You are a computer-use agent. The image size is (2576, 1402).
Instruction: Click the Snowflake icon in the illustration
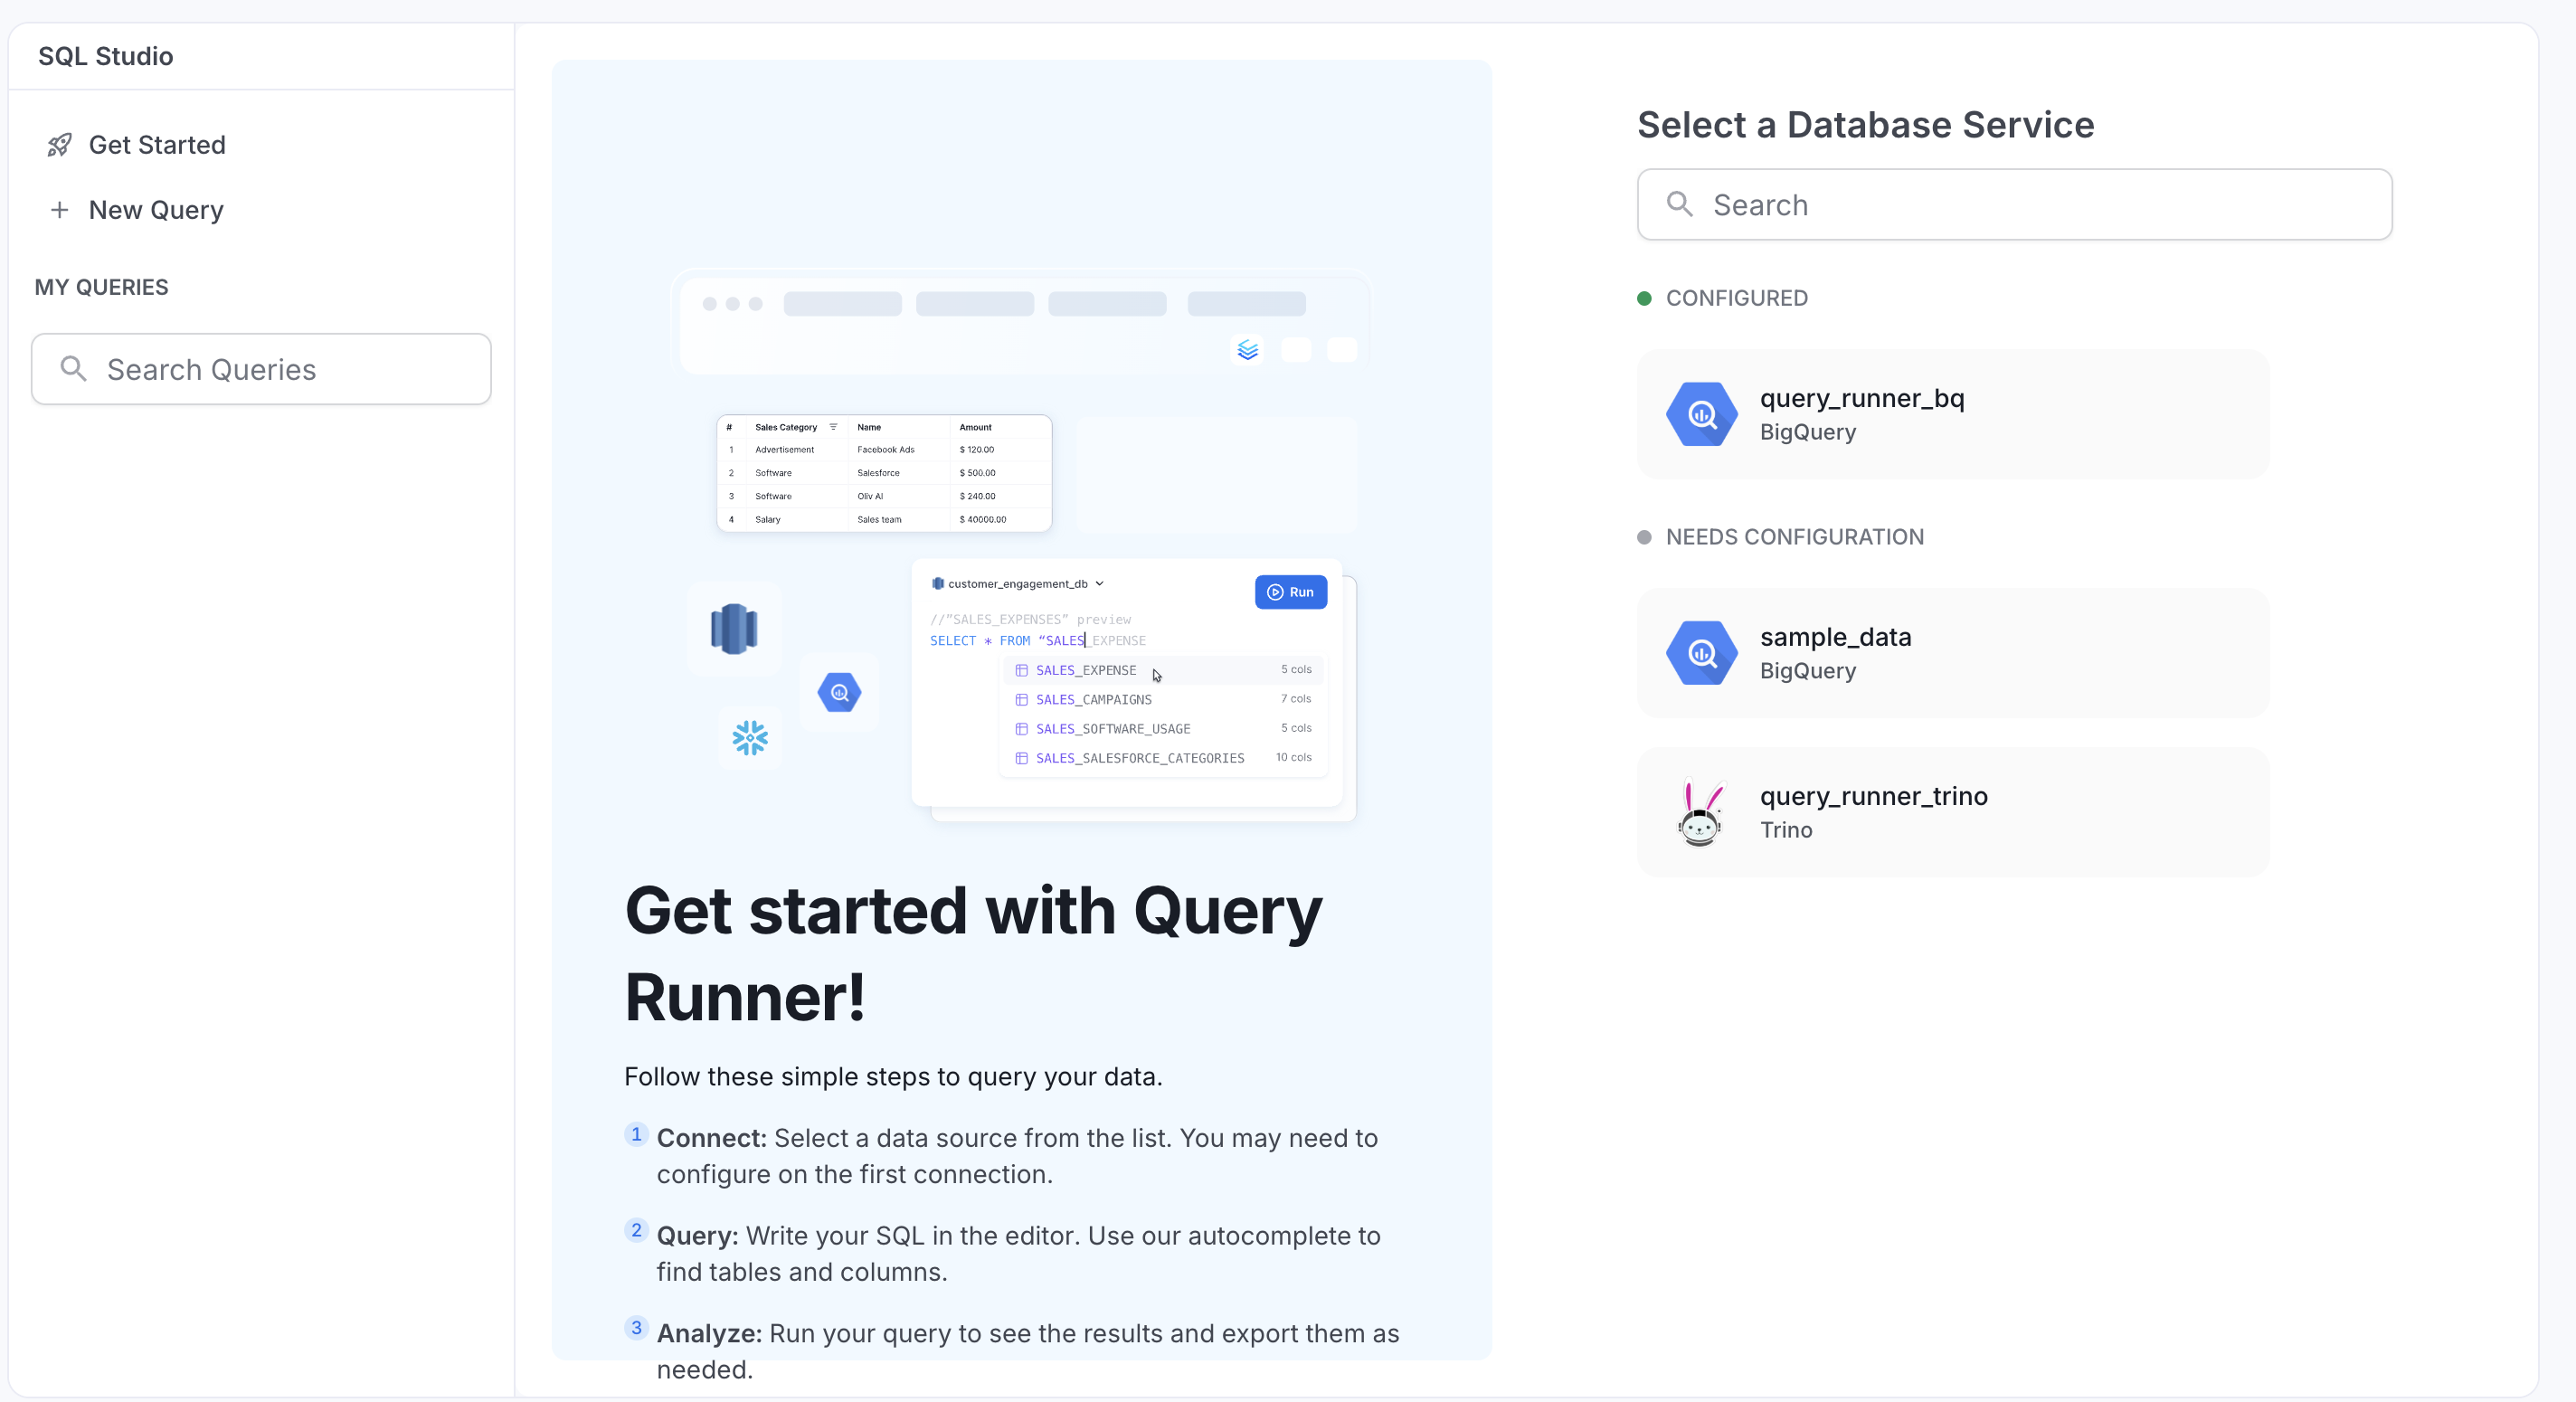[x=748, y=738]
